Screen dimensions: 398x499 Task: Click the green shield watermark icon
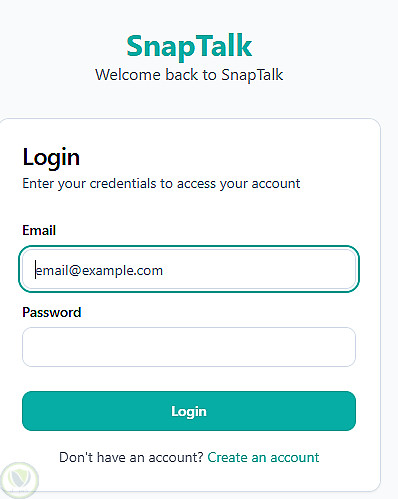pyautogui.click(x=19, y=480)
